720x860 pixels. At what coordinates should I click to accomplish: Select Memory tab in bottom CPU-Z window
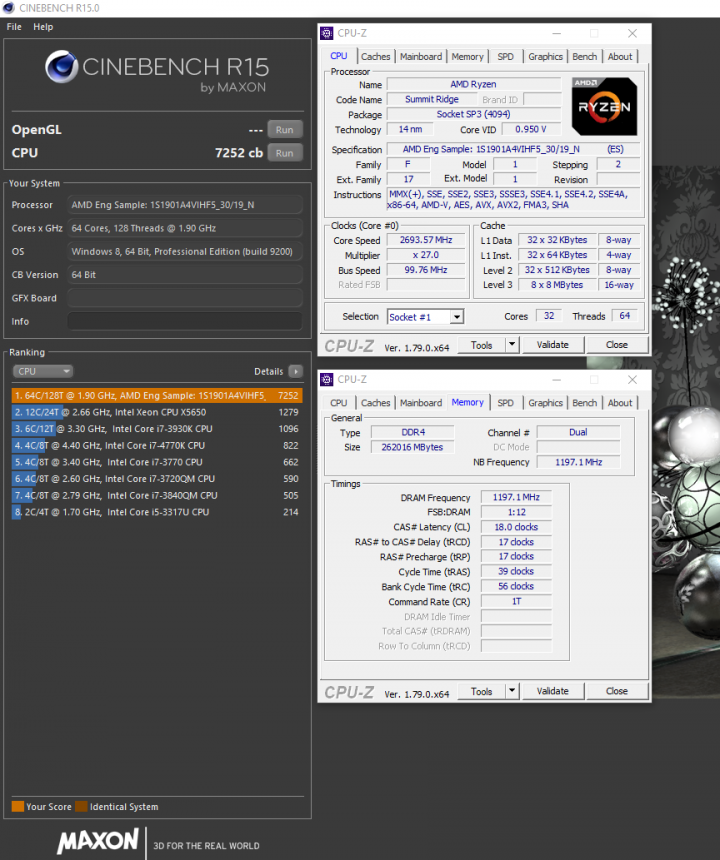click(468, 402)
